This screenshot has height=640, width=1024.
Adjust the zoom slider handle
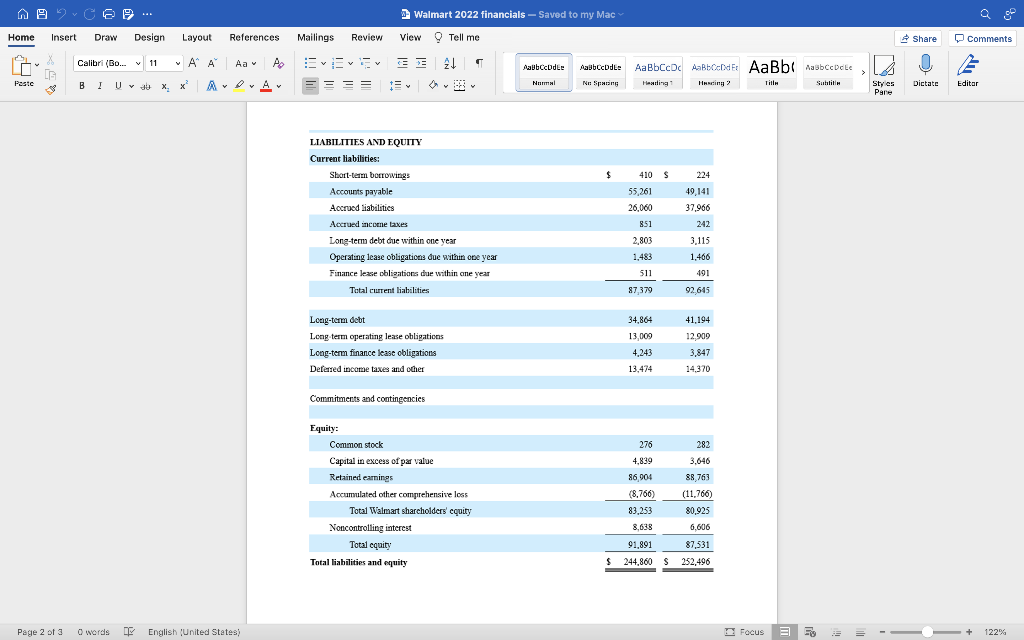tap(927, 632)
